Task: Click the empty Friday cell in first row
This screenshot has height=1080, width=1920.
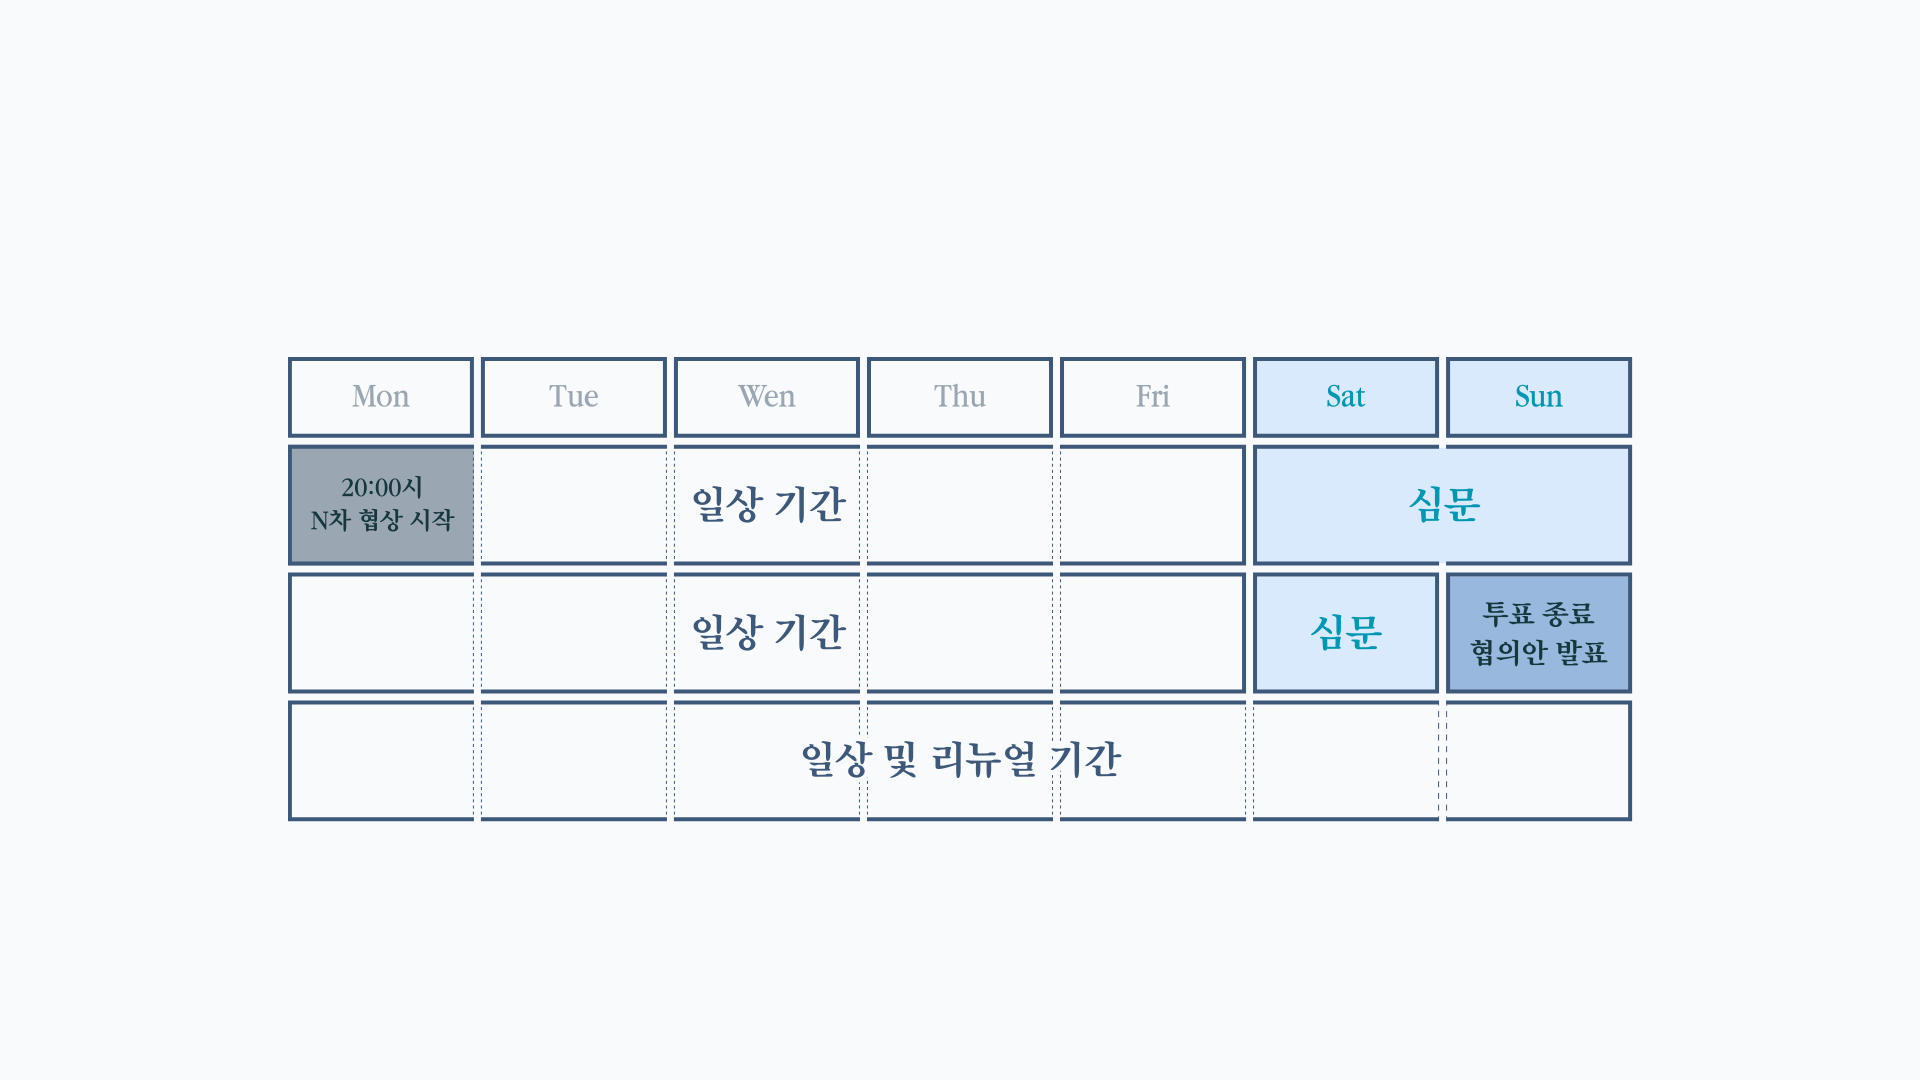Action: tap(1153, 505)
